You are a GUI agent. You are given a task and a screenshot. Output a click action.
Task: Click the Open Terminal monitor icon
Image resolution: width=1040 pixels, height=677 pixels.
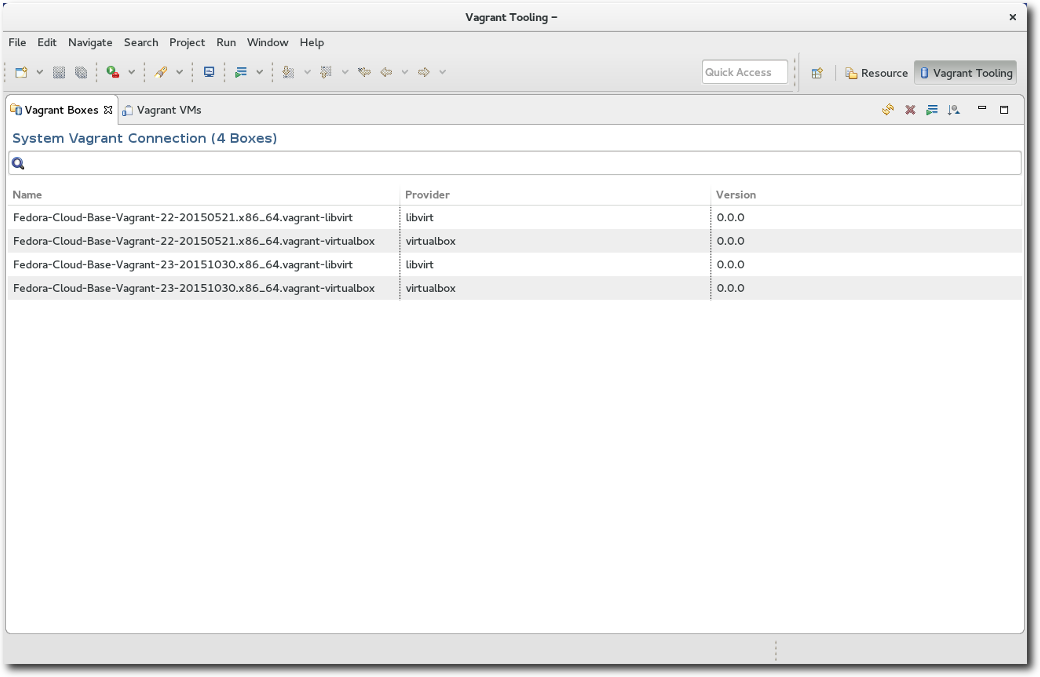209,72
